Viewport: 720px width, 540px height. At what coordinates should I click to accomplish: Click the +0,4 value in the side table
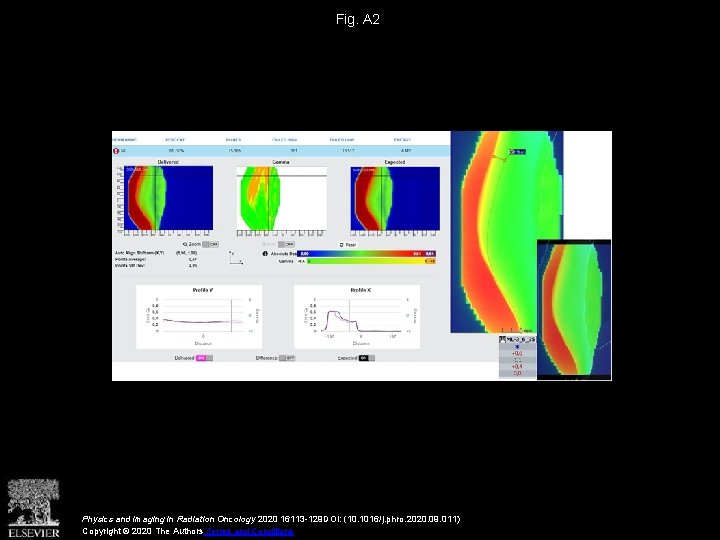517,367
